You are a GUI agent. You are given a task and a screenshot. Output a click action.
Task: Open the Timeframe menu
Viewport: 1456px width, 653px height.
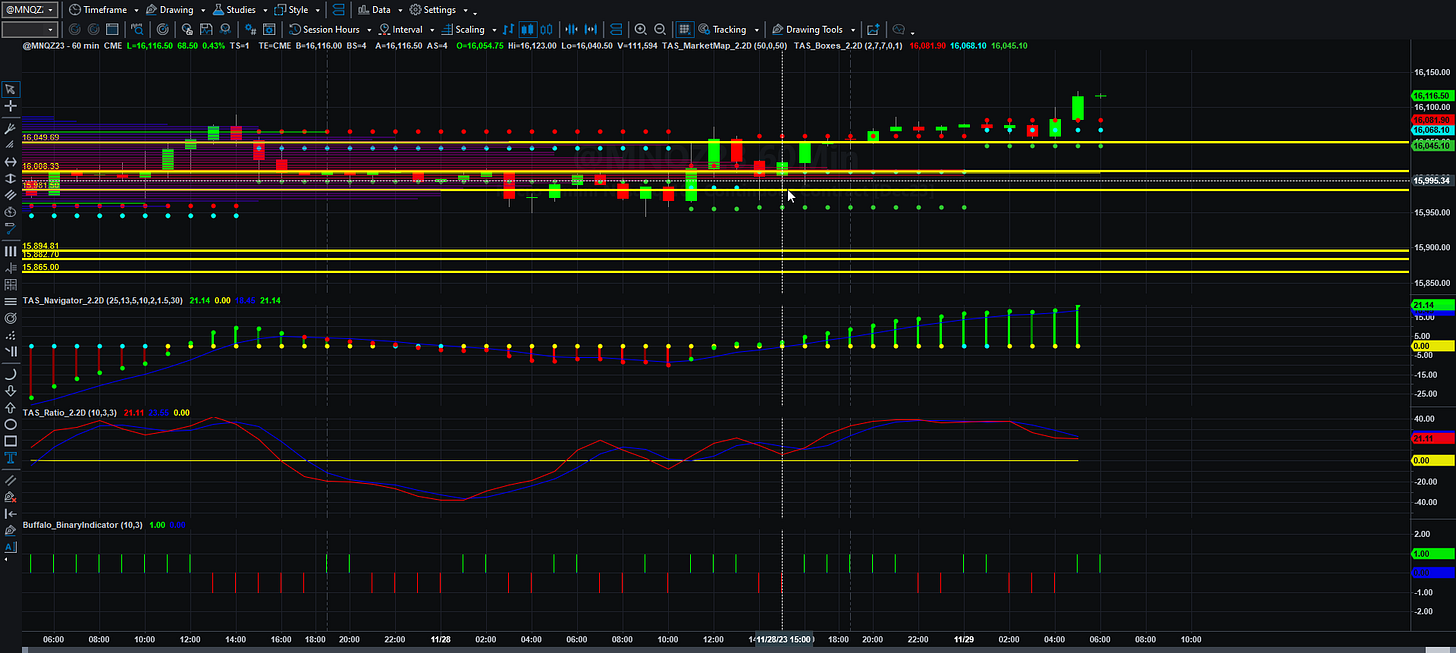(104, 10)
